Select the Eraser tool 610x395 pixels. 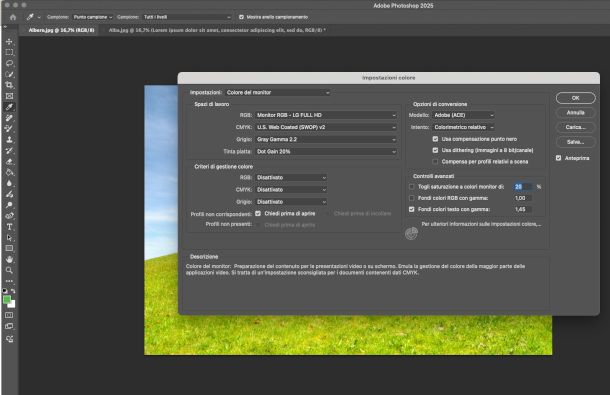click(x=9, y=161)
